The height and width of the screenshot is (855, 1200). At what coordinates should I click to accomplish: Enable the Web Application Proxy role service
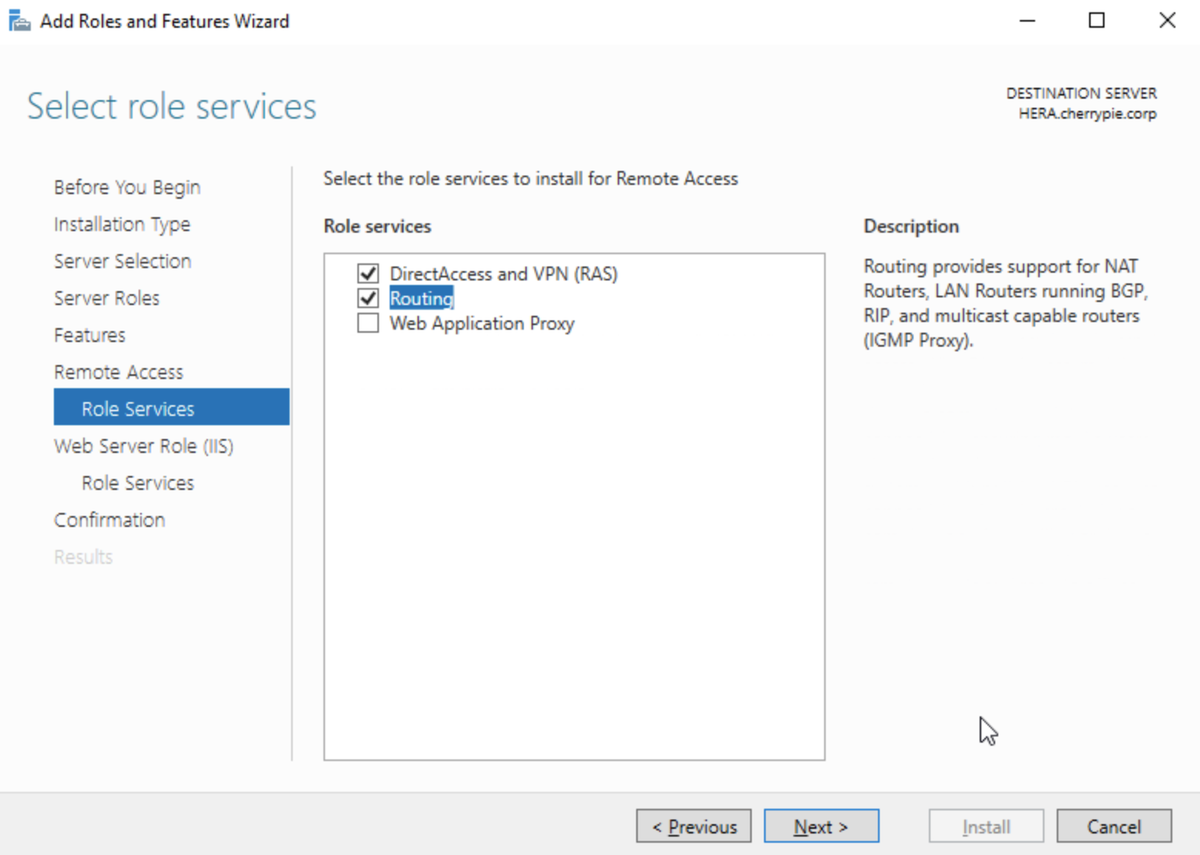point(368,323)
